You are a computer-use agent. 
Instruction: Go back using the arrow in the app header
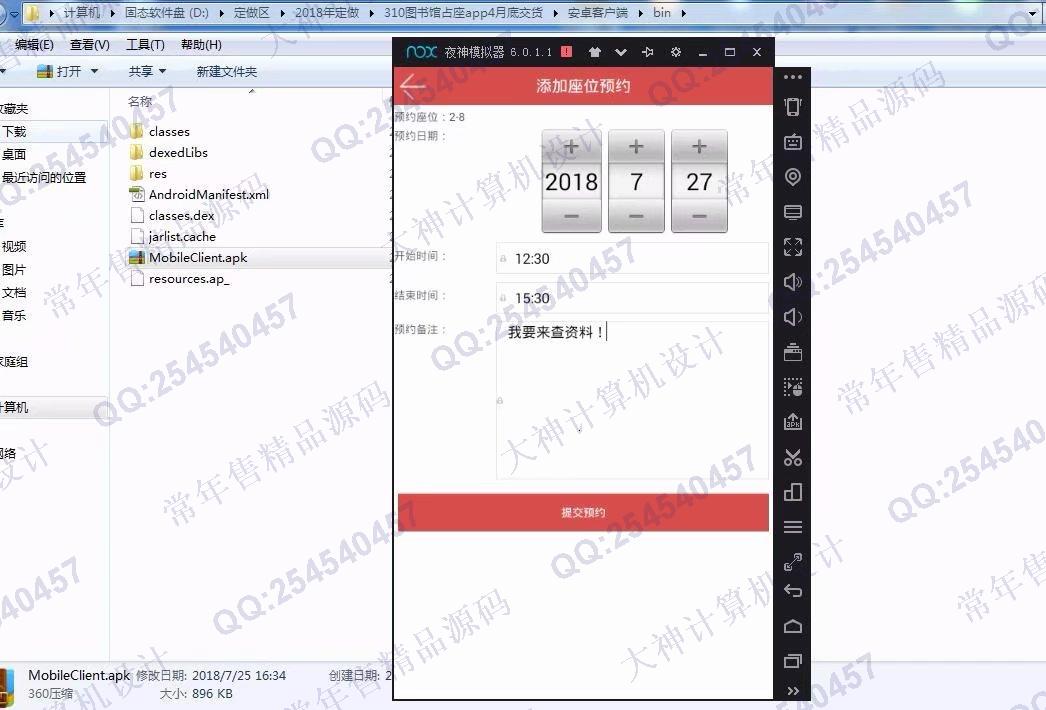413,85
